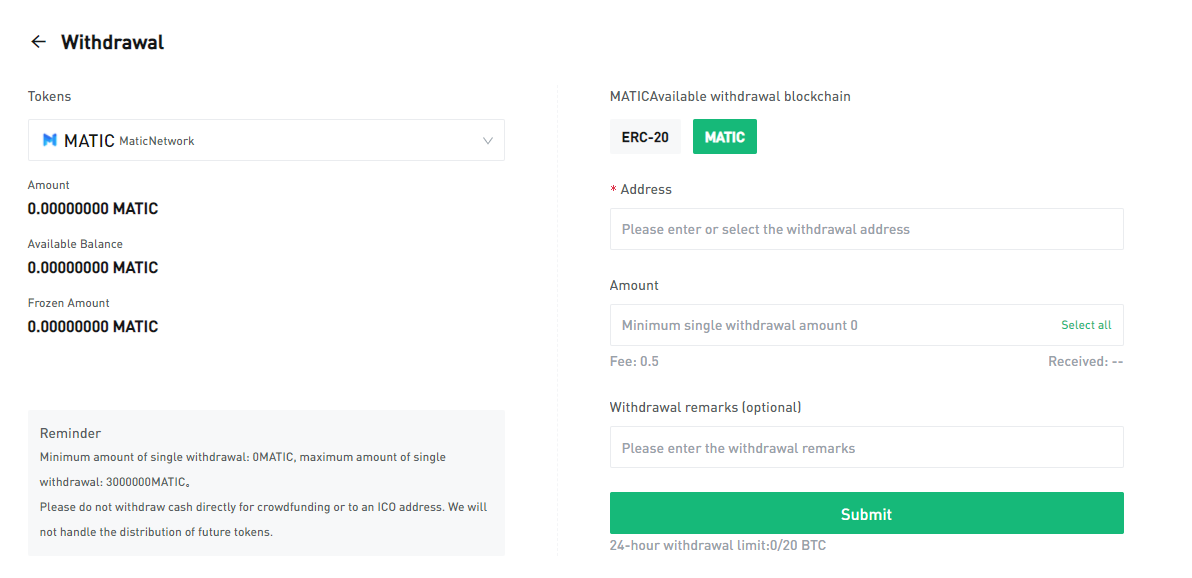Click the Withdrawal remarks (optional) label

coord(705,407)
